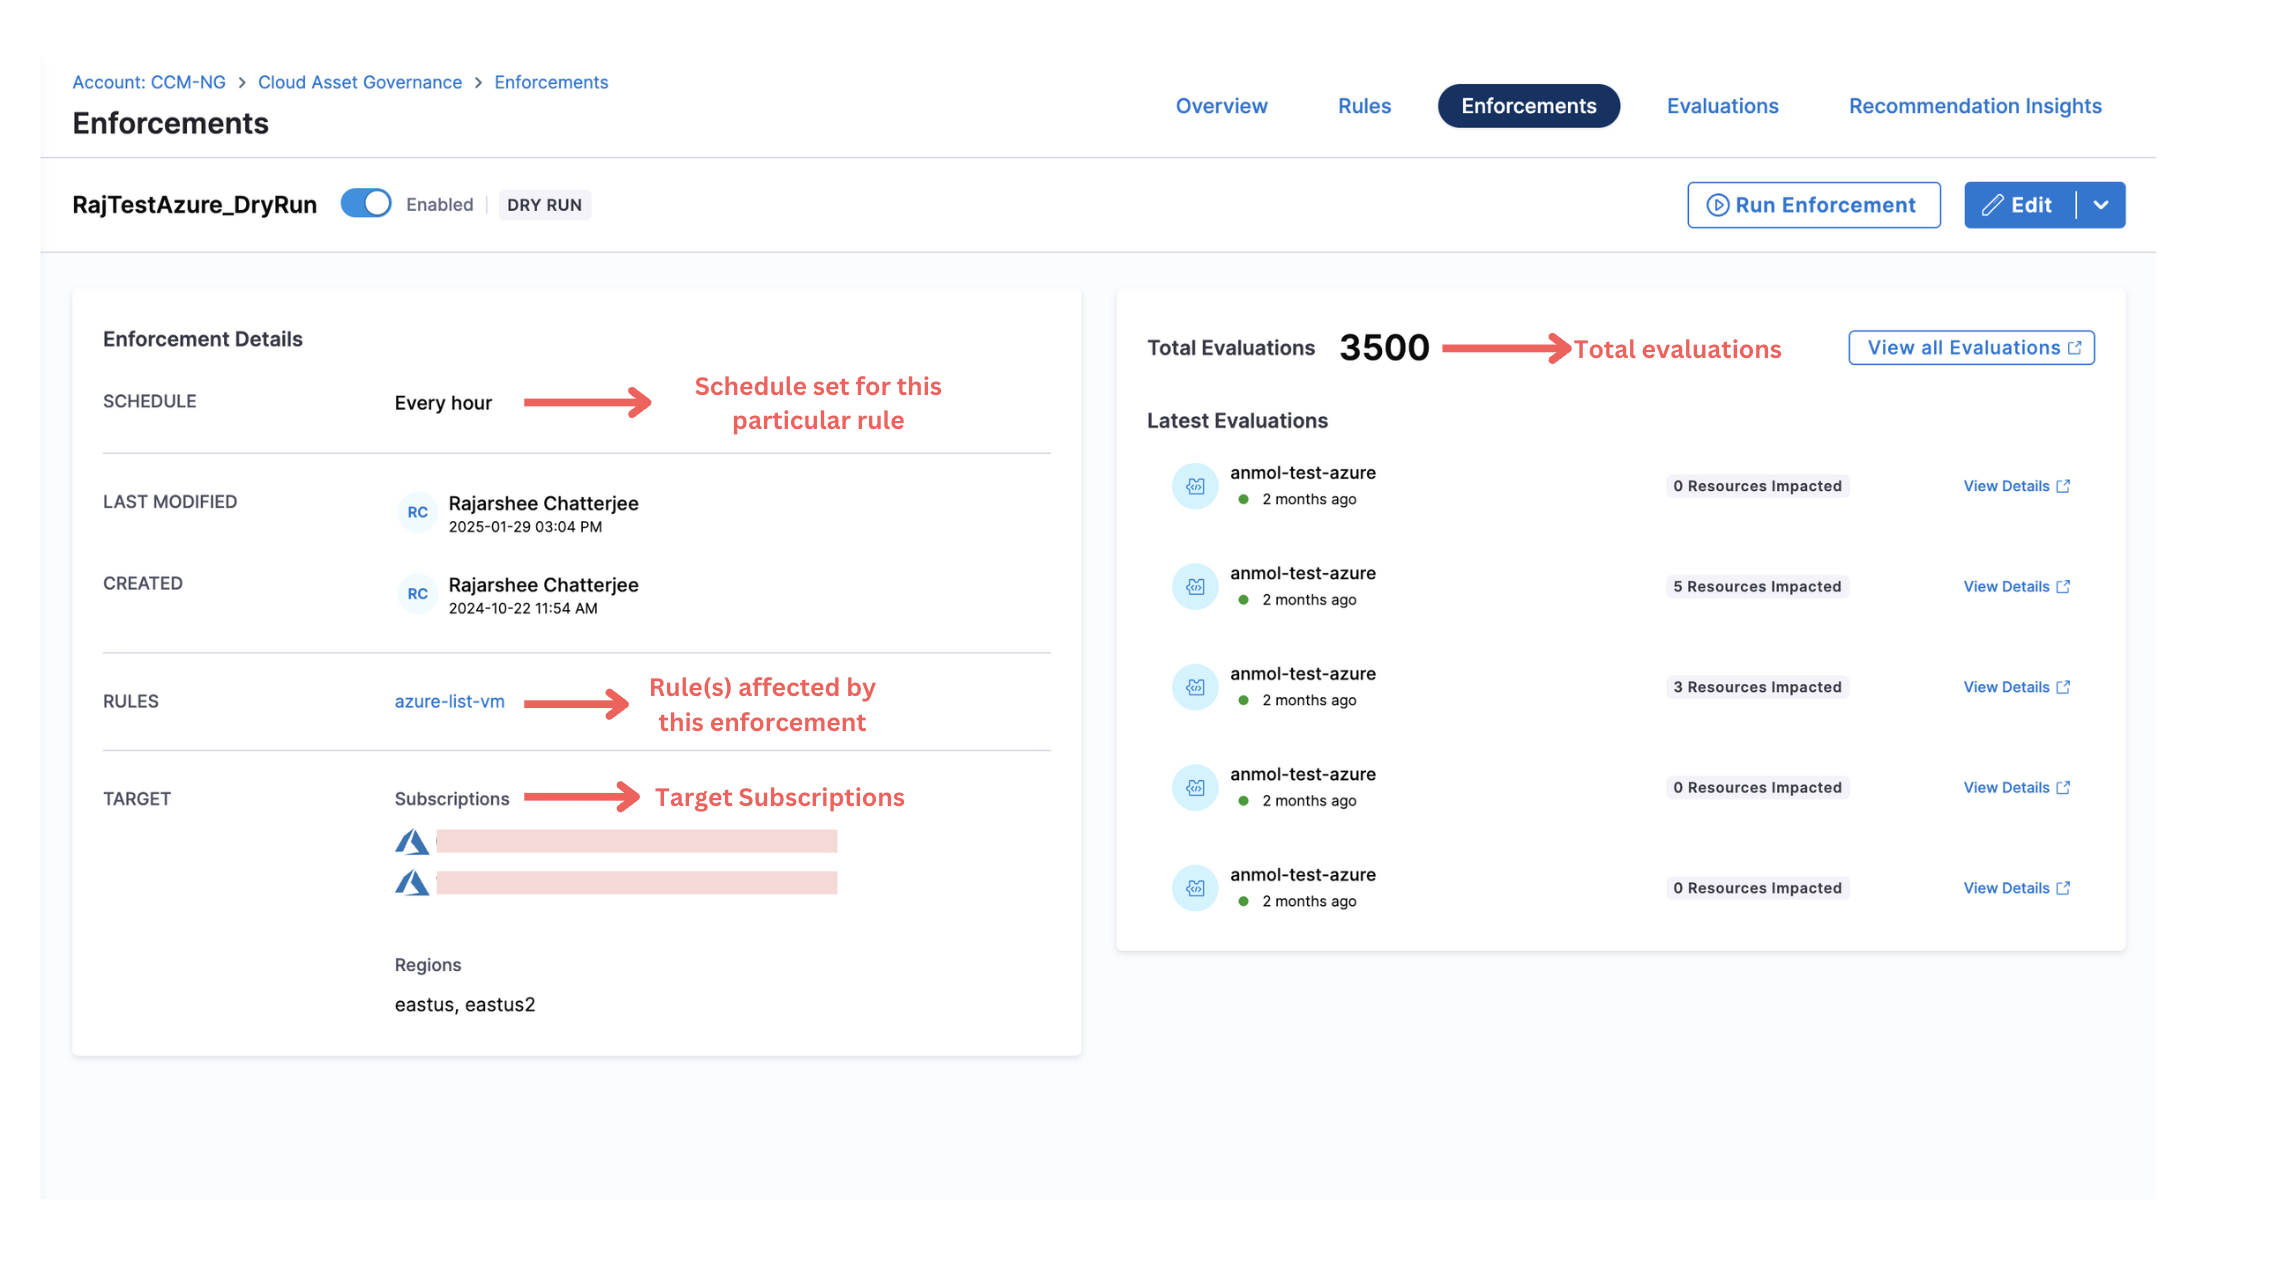Click the first Azure subscription logo

pyautogui.click(x=412, y=842)
